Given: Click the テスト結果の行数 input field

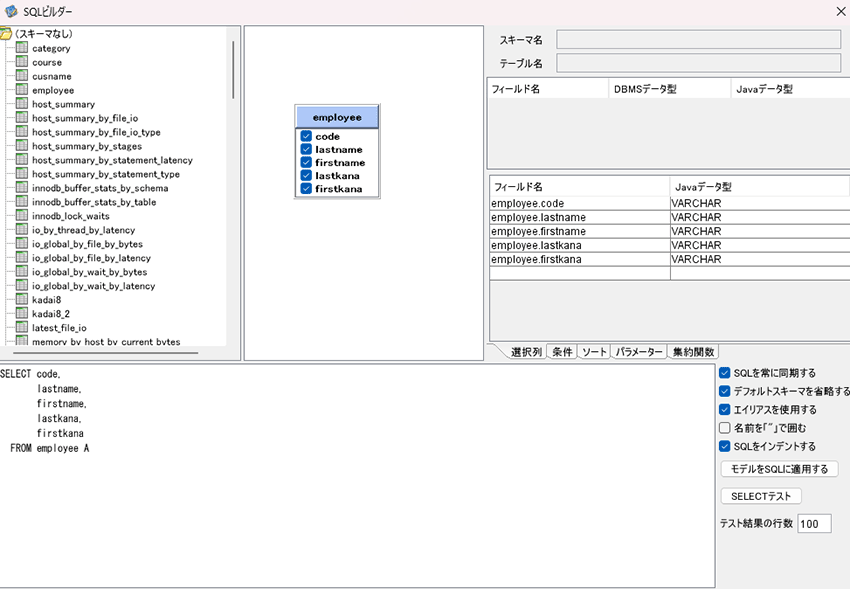Looking at the screenshot, I should [814, 523].
